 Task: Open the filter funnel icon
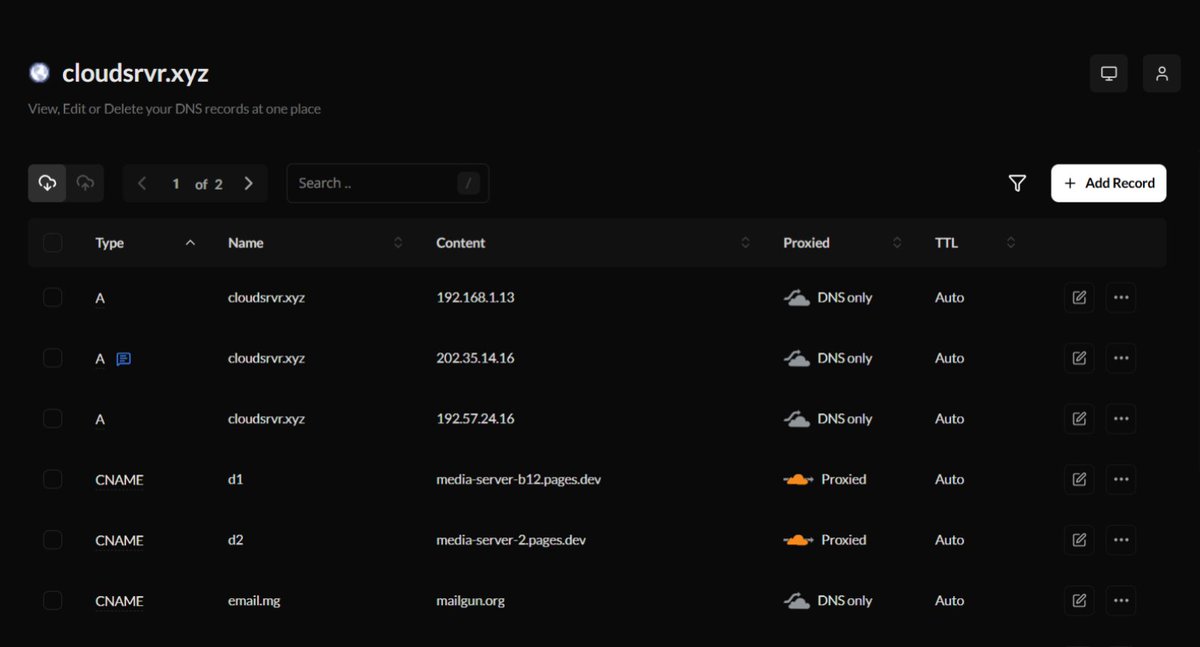click(x=1017, y=183)
